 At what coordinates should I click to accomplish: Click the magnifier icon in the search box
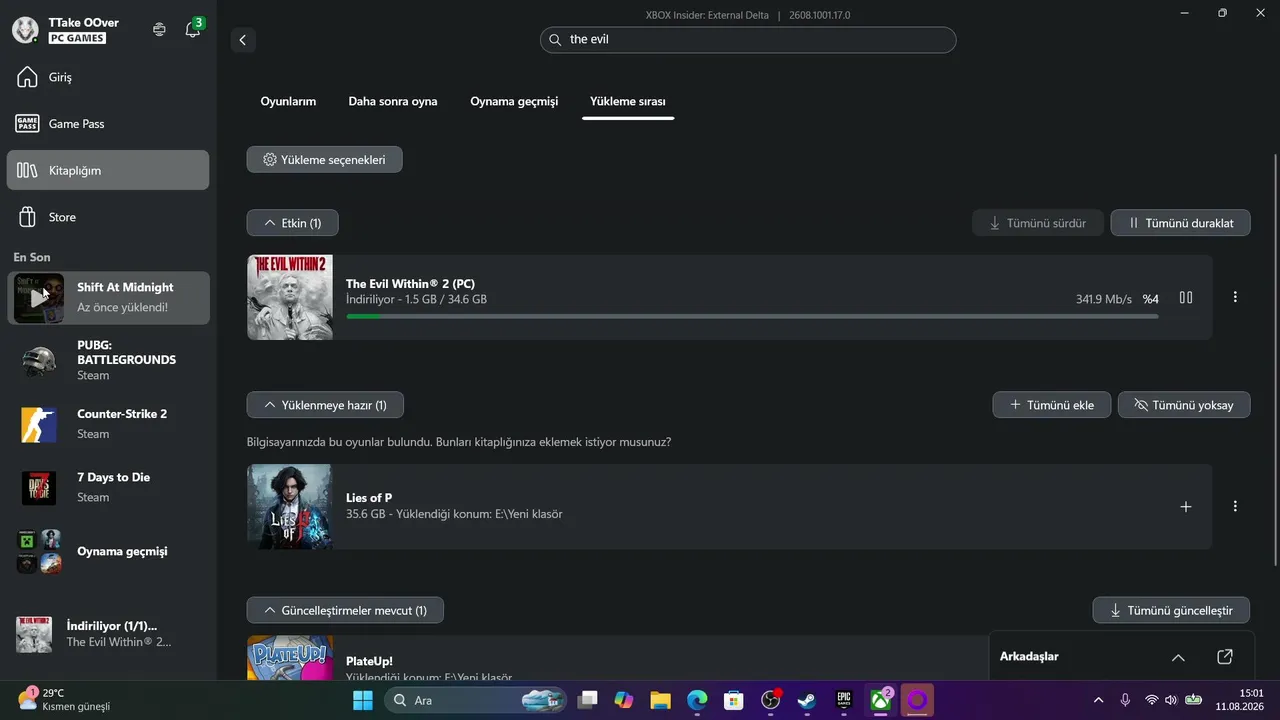555,40
